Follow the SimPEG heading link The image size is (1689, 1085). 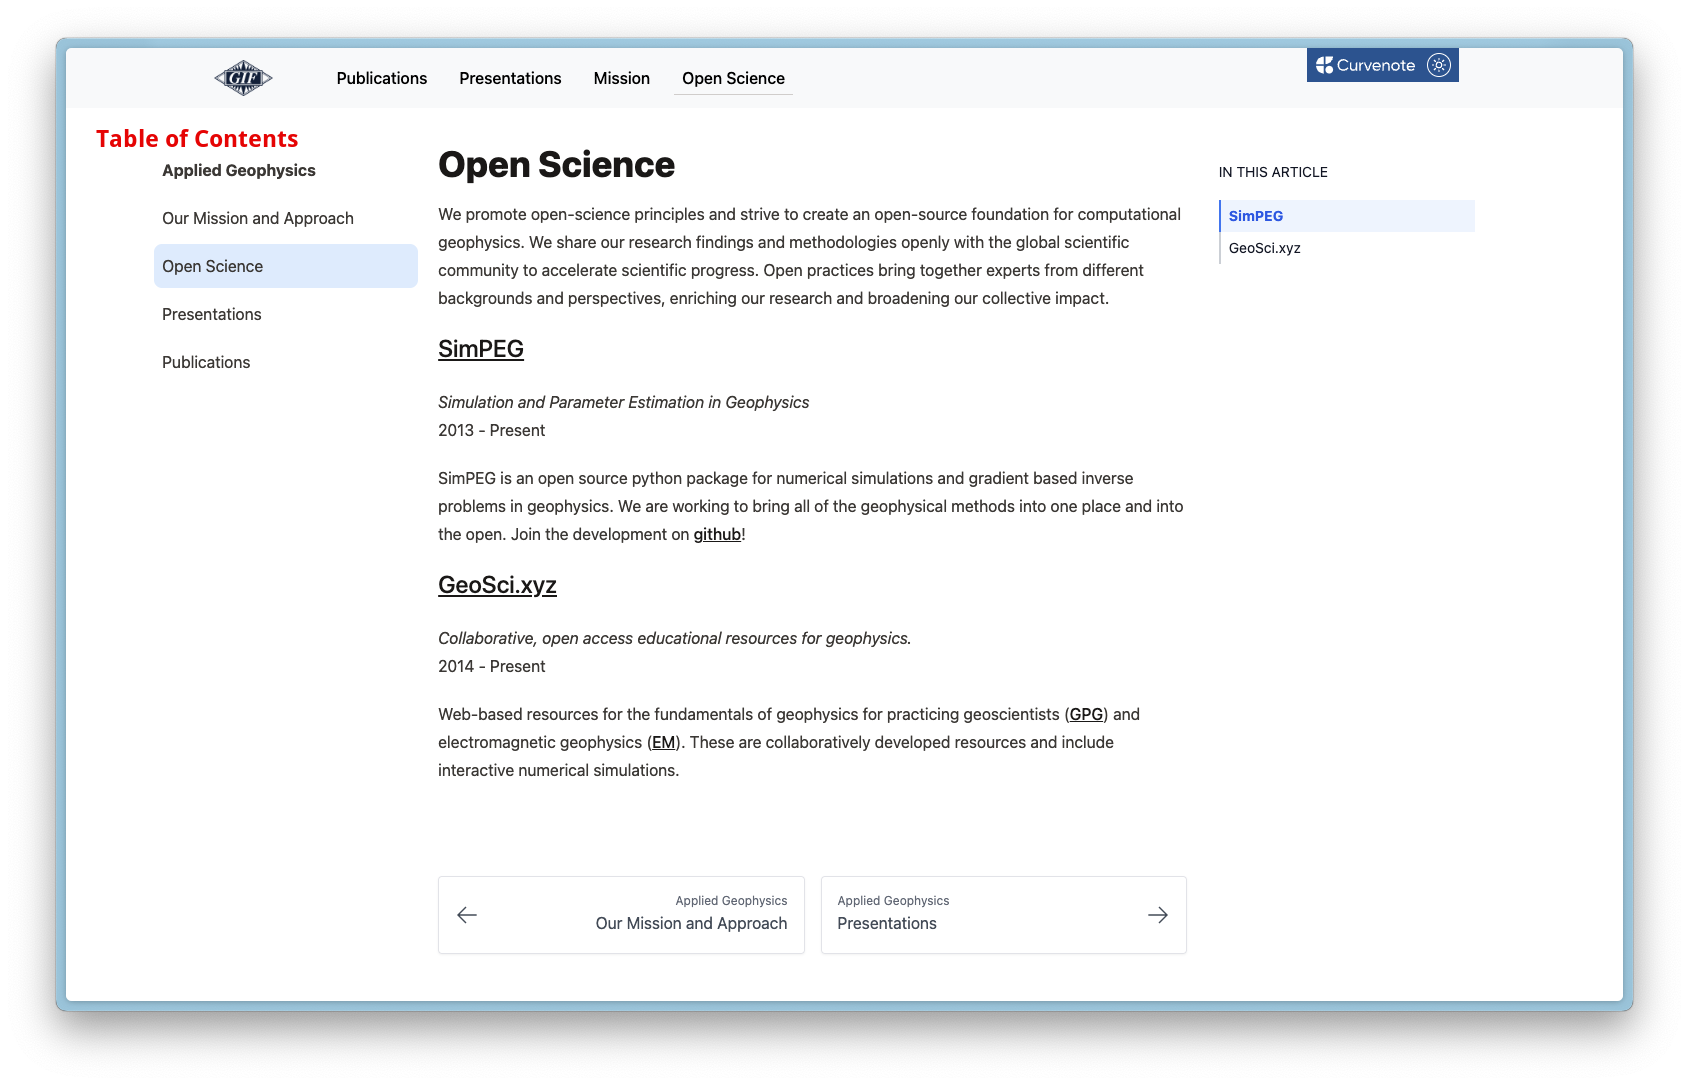pos(480,349)
